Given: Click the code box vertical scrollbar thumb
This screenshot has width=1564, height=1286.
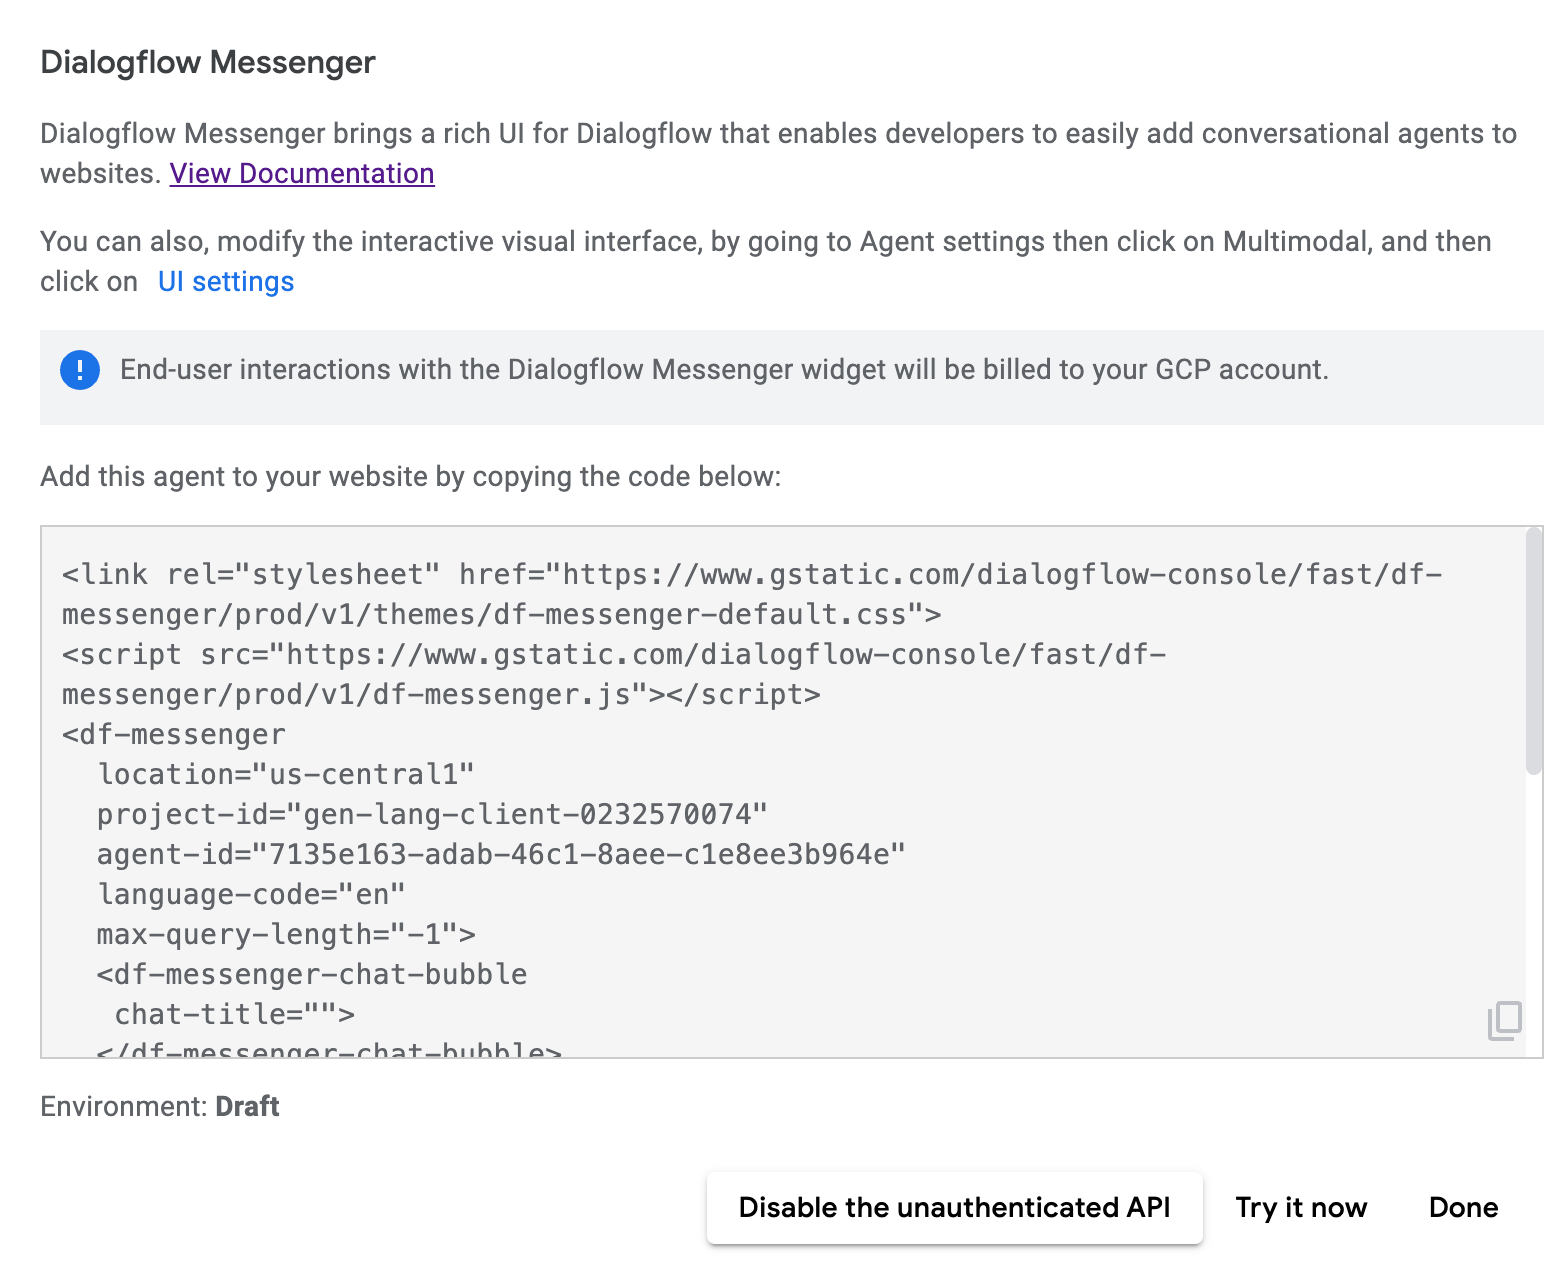Looking at the screenshot, I should tap(1534, 651).
